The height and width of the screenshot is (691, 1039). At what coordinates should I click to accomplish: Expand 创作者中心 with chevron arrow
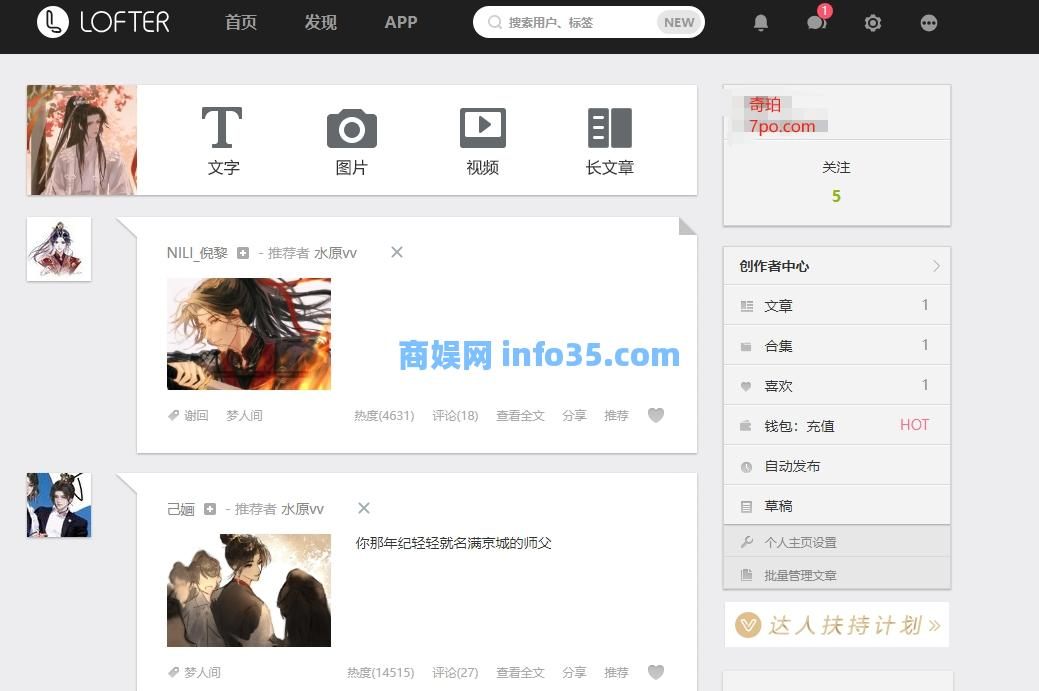[x=936, y=266]
